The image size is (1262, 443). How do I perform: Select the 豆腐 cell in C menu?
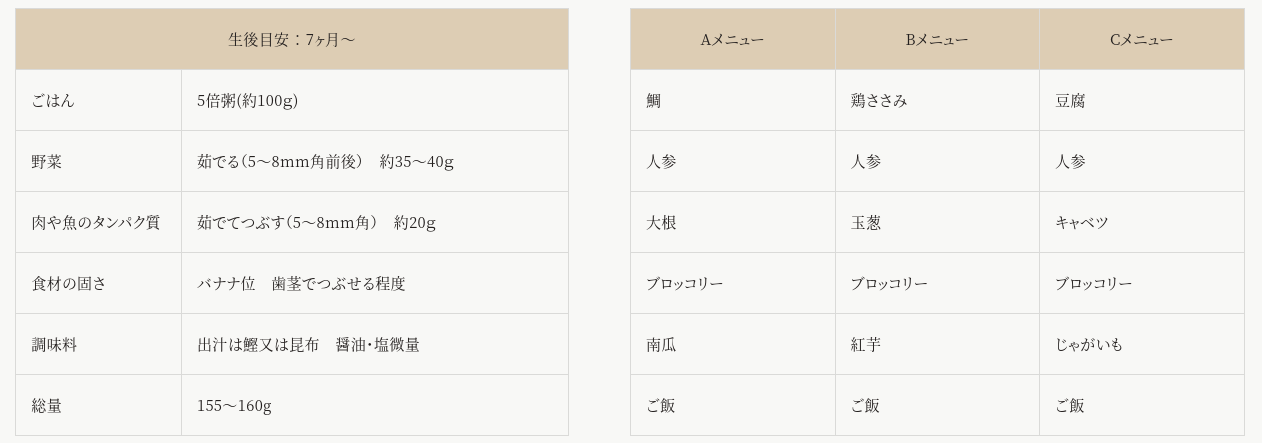coord(1141,100)
